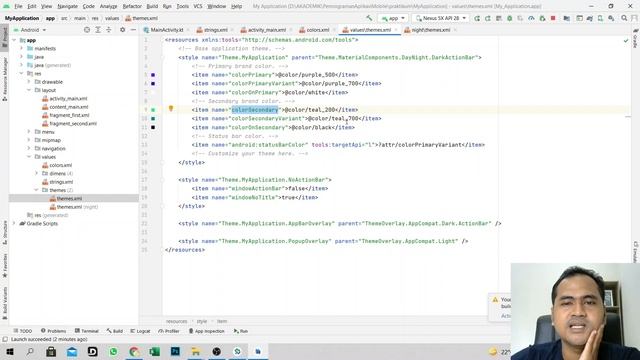Expand the mipmap folder
The height and width of the screenshot is (360, 640).
[29, 140]
